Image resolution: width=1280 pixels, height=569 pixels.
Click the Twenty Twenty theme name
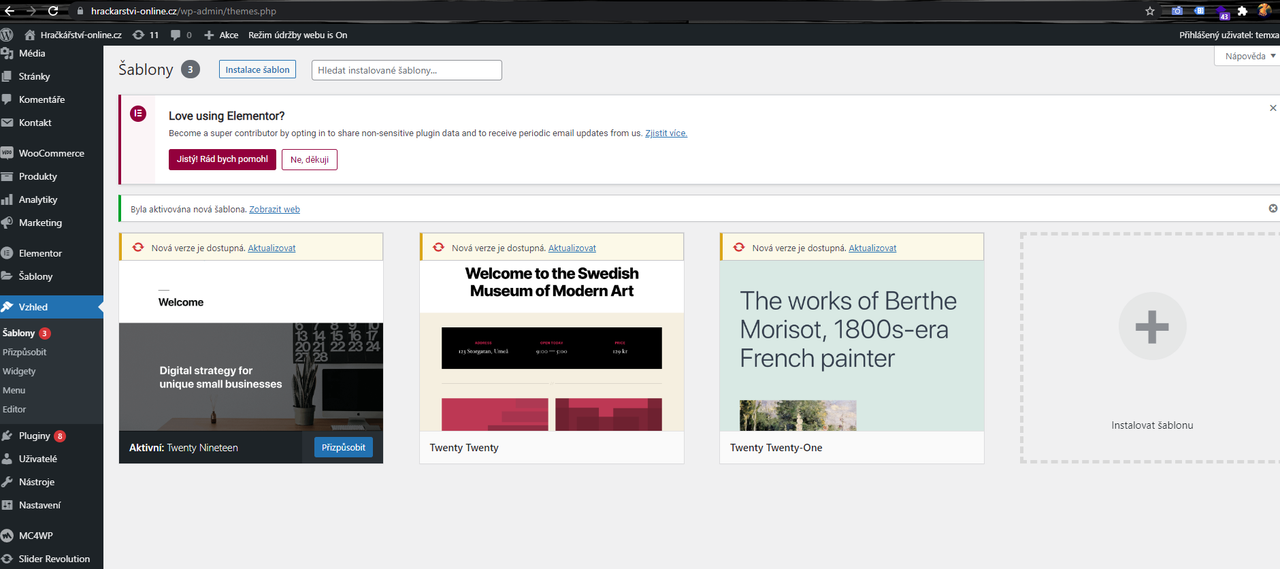(x=464, y=448)
